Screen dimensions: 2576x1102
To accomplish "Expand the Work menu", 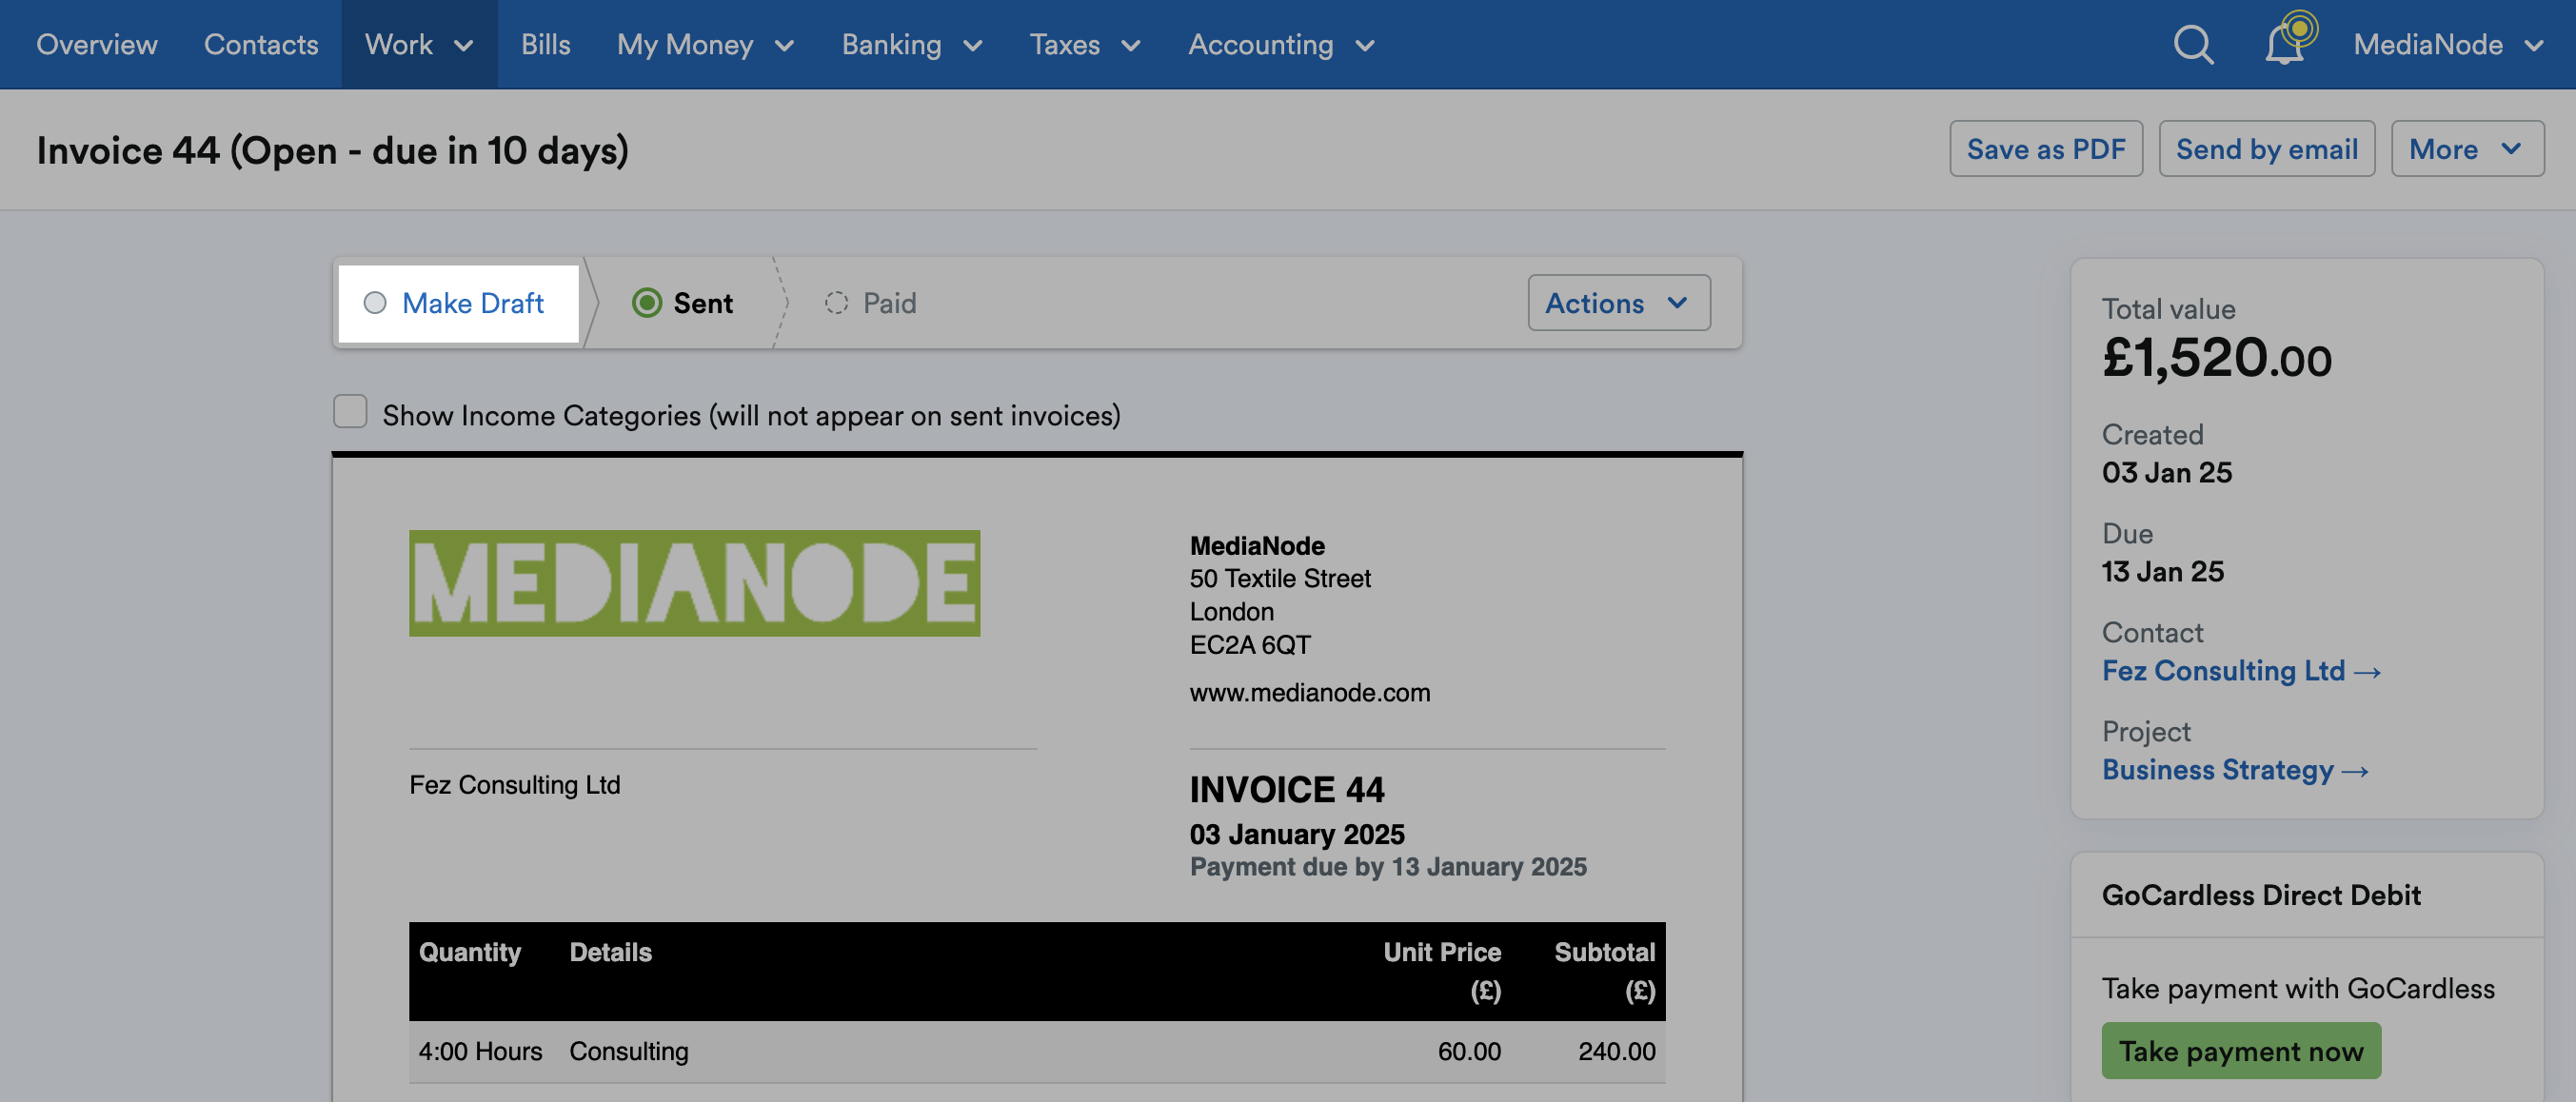I will 419,44.
